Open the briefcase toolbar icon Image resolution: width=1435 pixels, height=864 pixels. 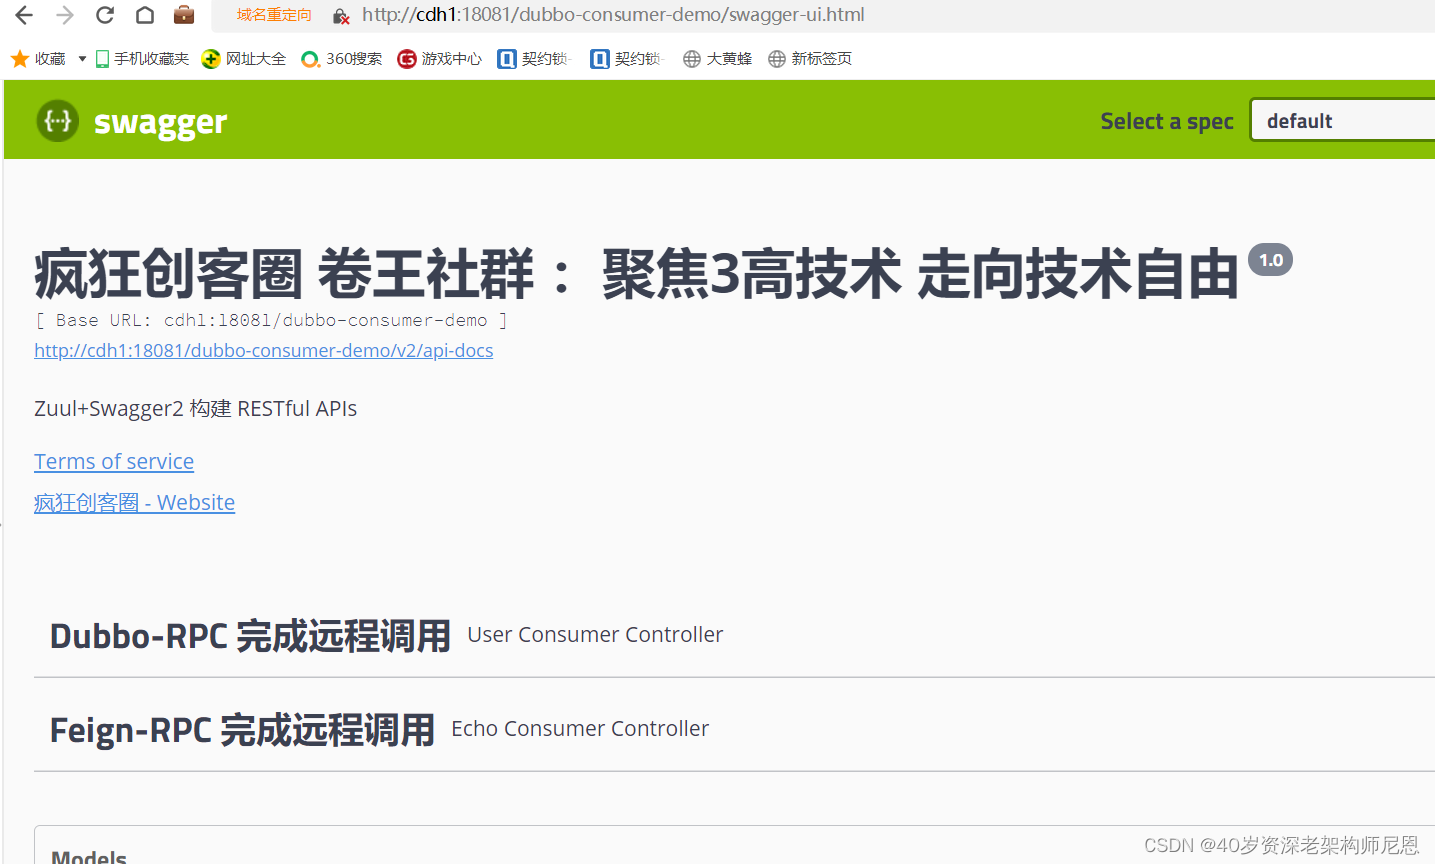[184, 15]
